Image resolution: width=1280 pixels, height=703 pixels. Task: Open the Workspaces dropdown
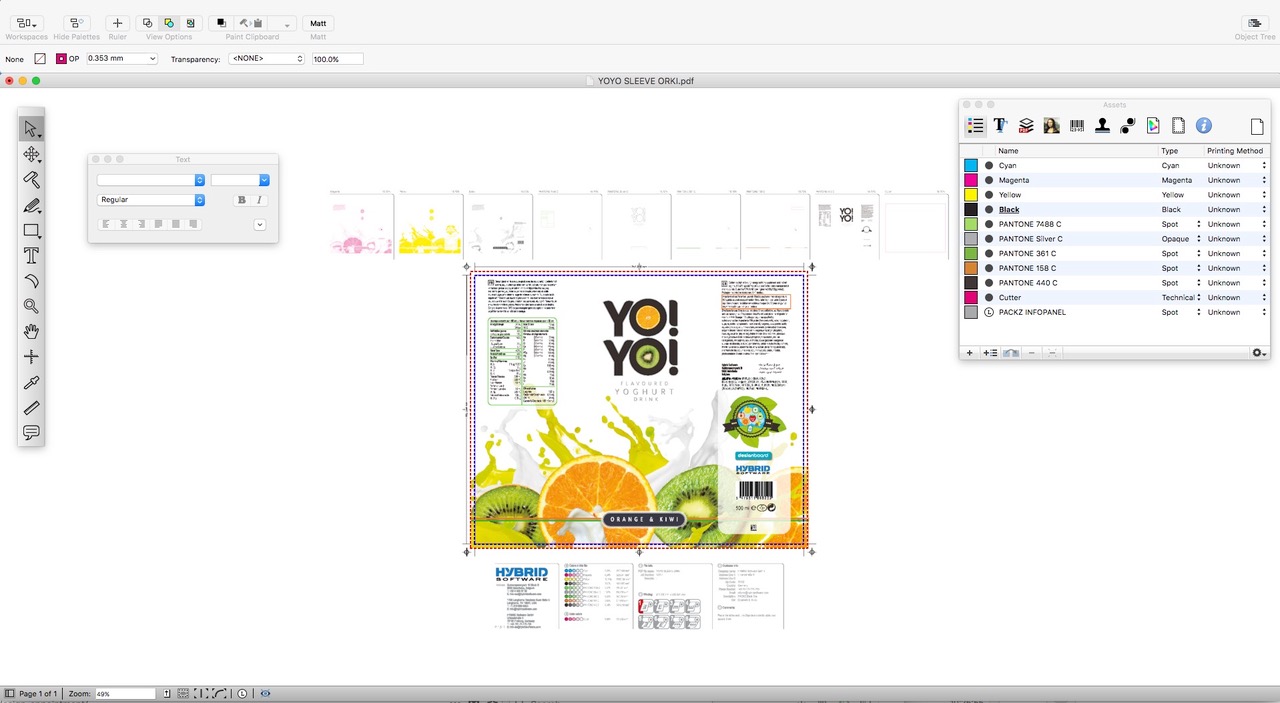[x=27, y=23]
